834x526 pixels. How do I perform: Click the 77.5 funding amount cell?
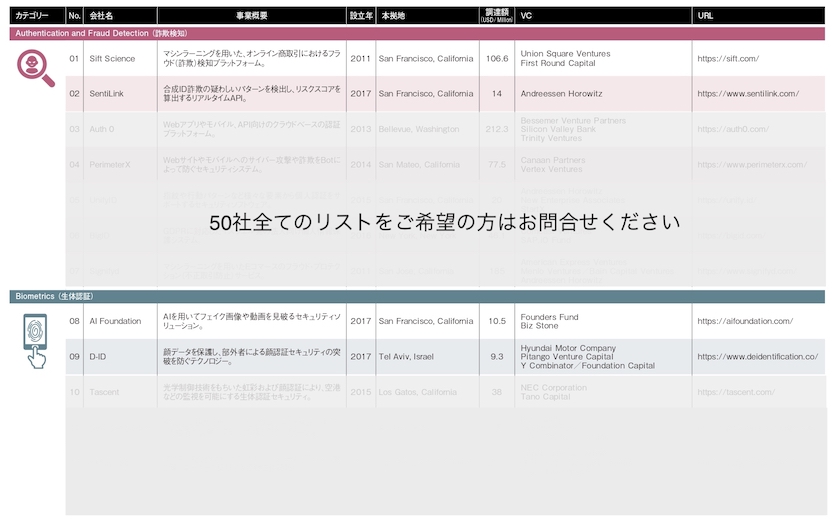pyautogui.click(x=497, y=165)
